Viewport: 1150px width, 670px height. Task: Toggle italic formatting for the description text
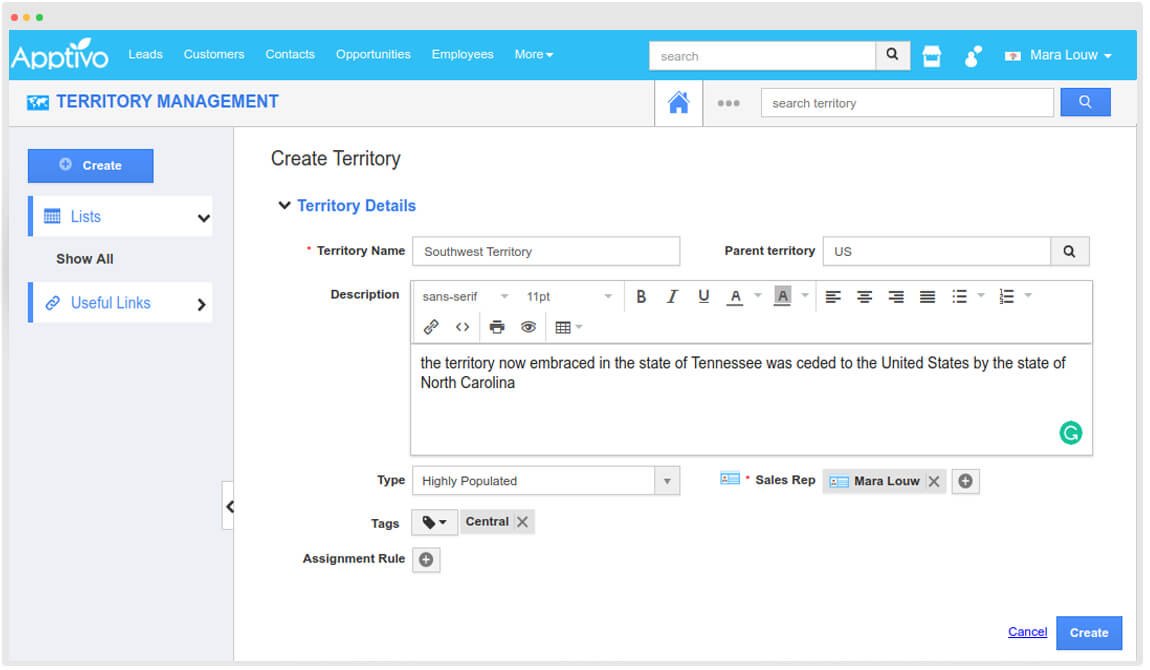[671, 296]
